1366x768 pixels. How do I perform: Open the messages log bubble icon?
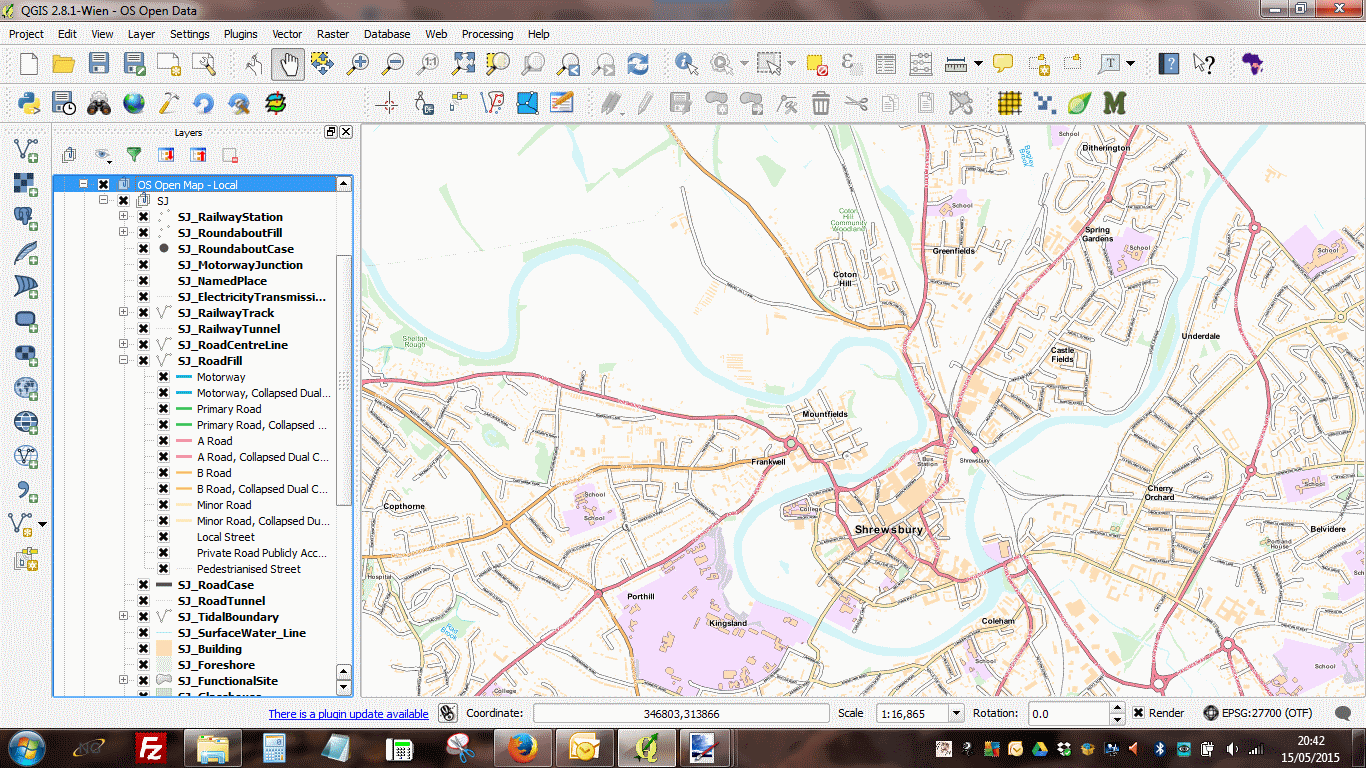1343,713
